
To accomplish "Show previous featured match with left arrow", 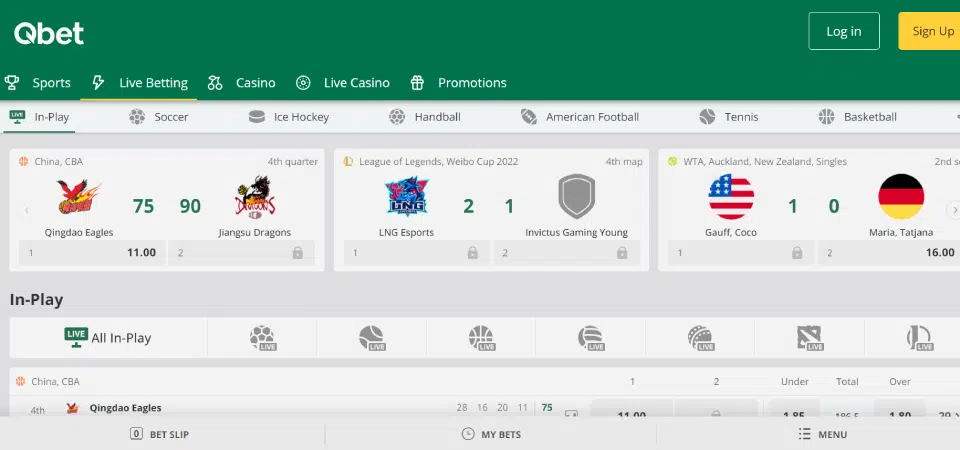I will (x=26, y=210).
